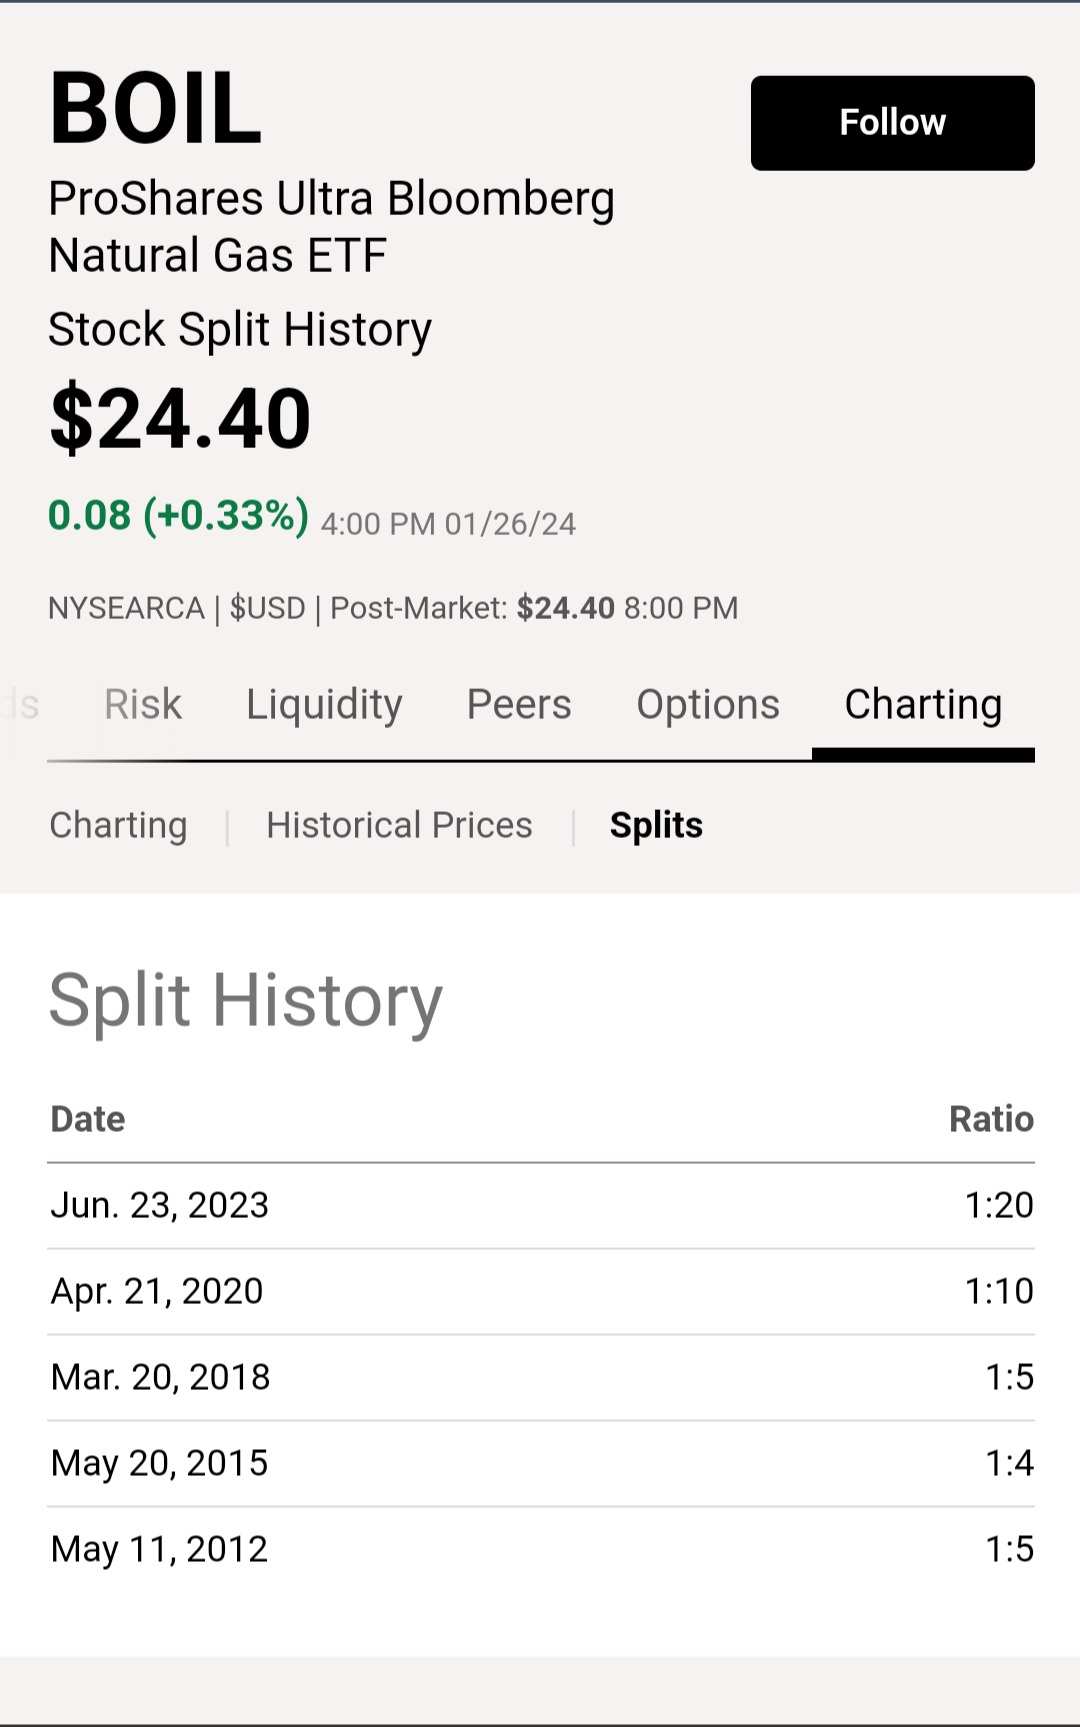
Task: Click the Ratio column header
Action: click(991, 1119)
